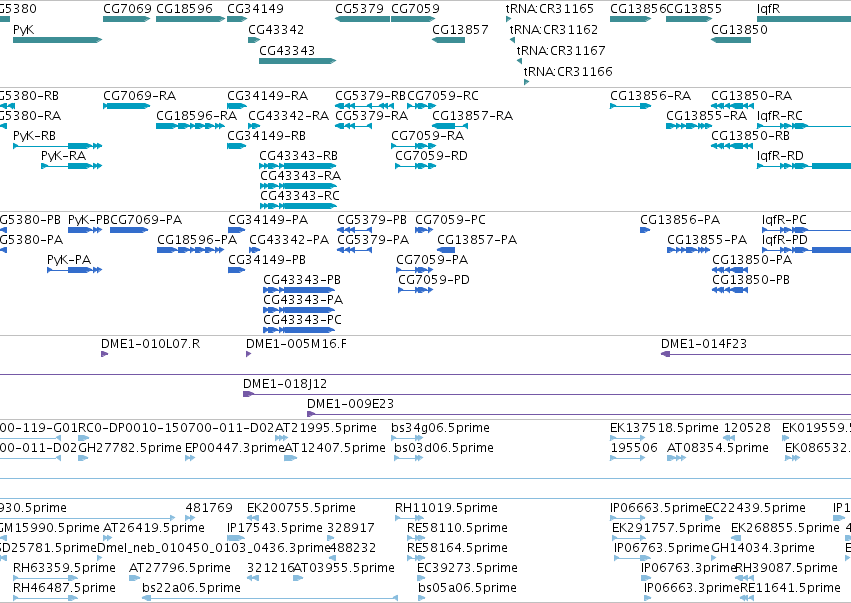Select transcript CG43342-RA
This screenshot has width=851, height=603.
pos(254,126)
